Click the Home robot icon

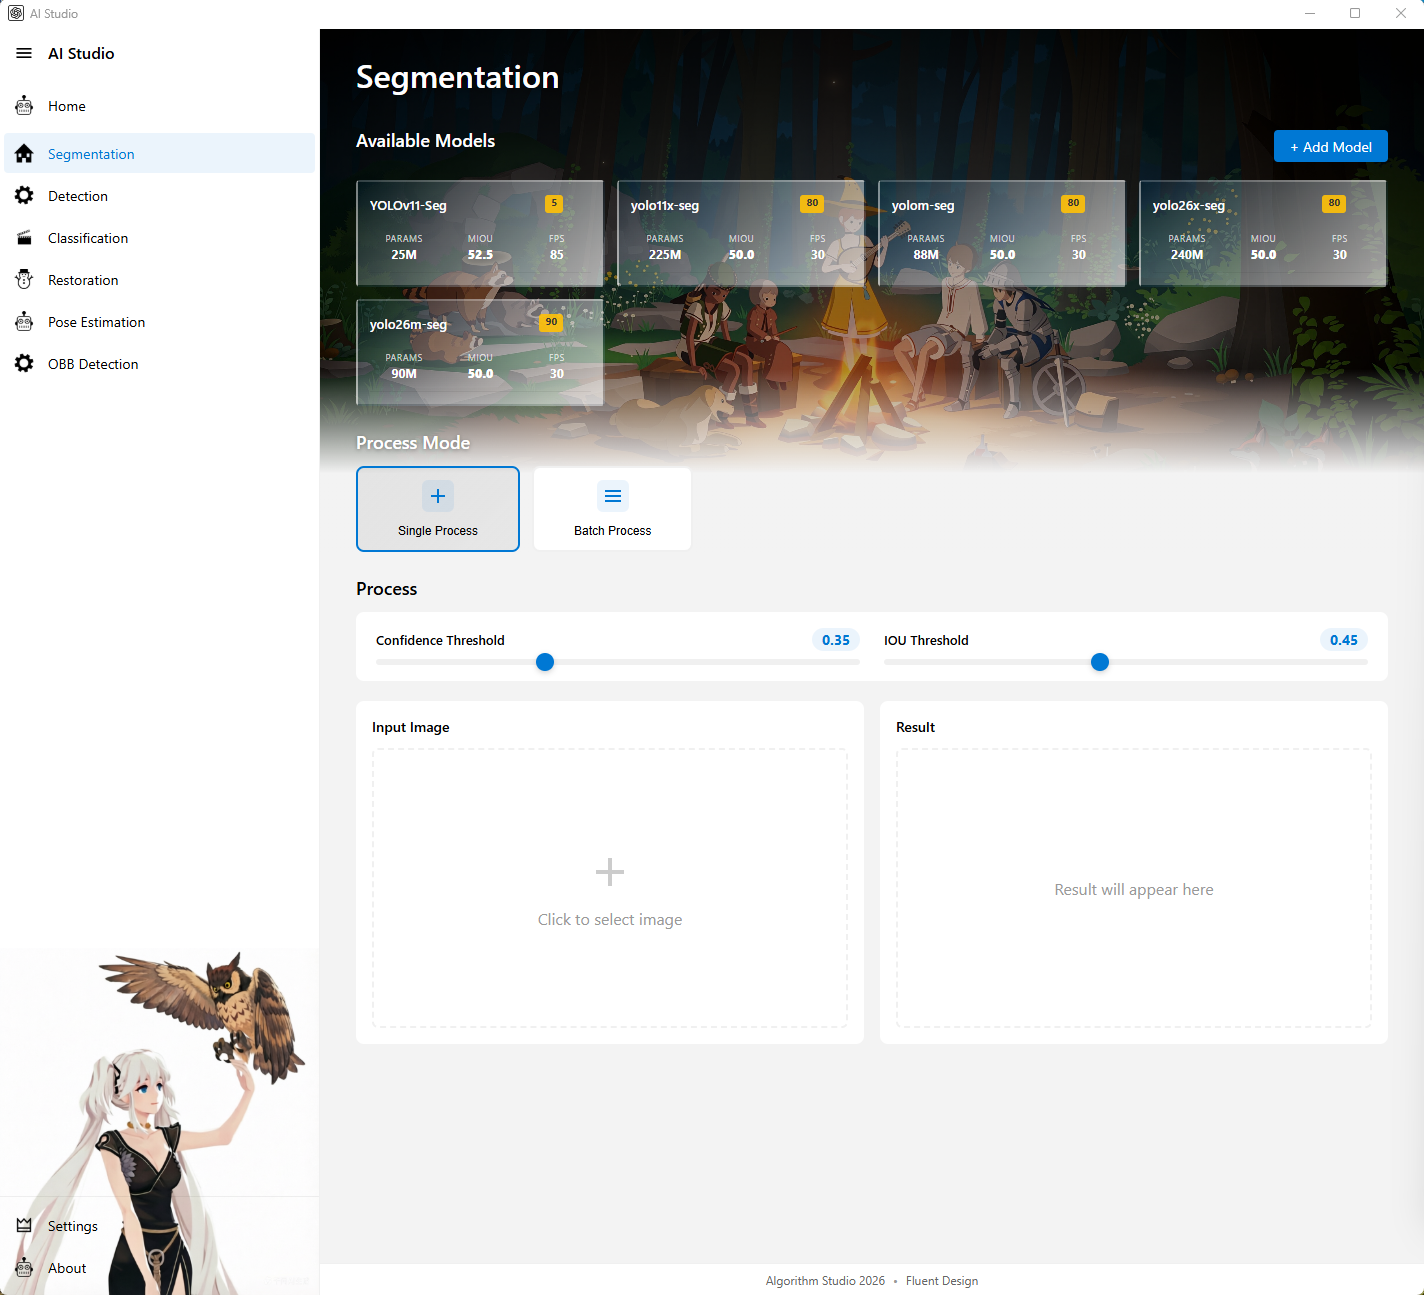click(x=24, y=106)
